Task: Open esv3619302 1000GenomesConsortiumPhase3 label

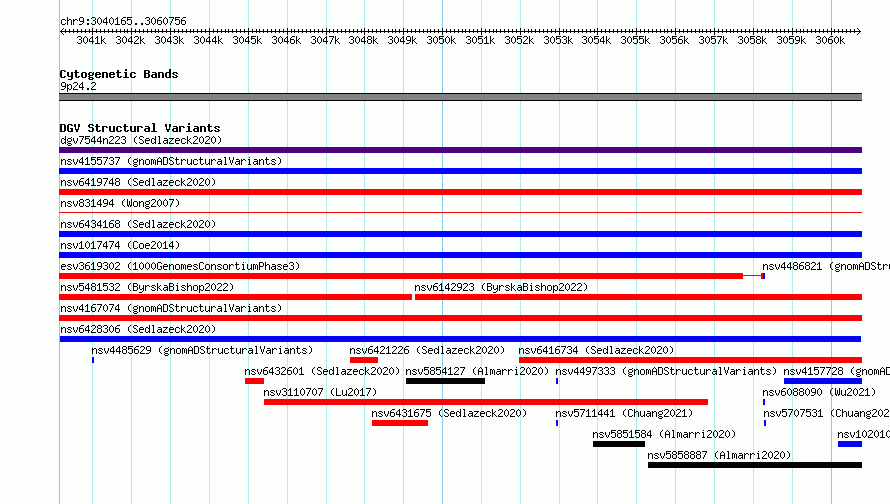Action: 180,266
